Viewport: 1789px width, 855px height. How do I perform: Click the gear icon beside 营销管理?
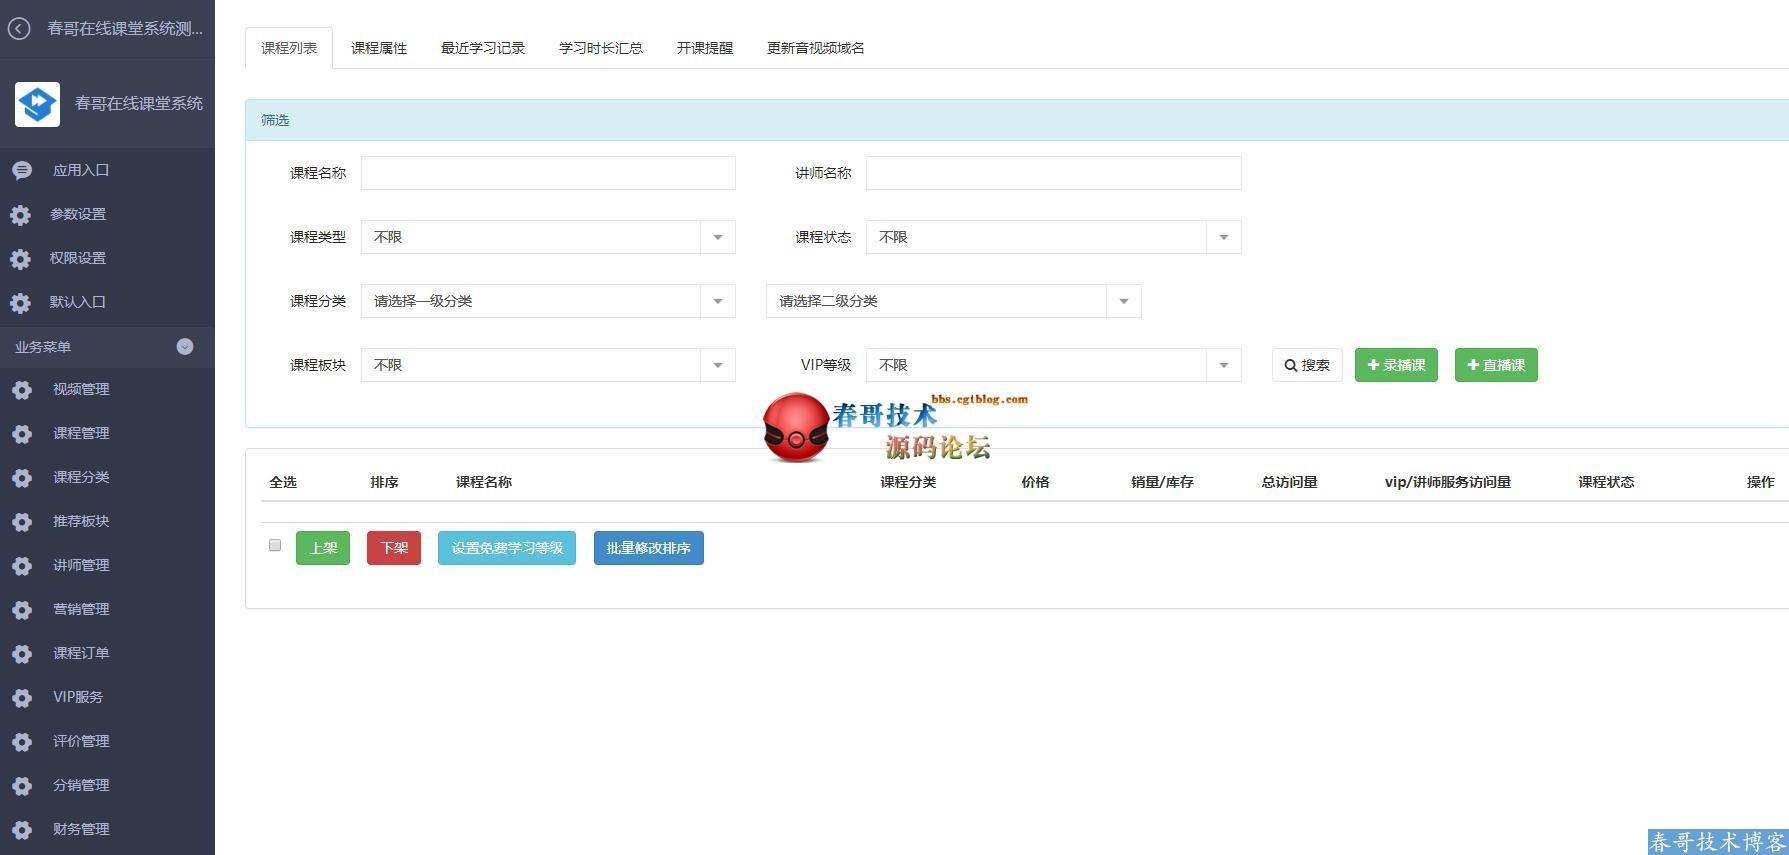(21, 610)
